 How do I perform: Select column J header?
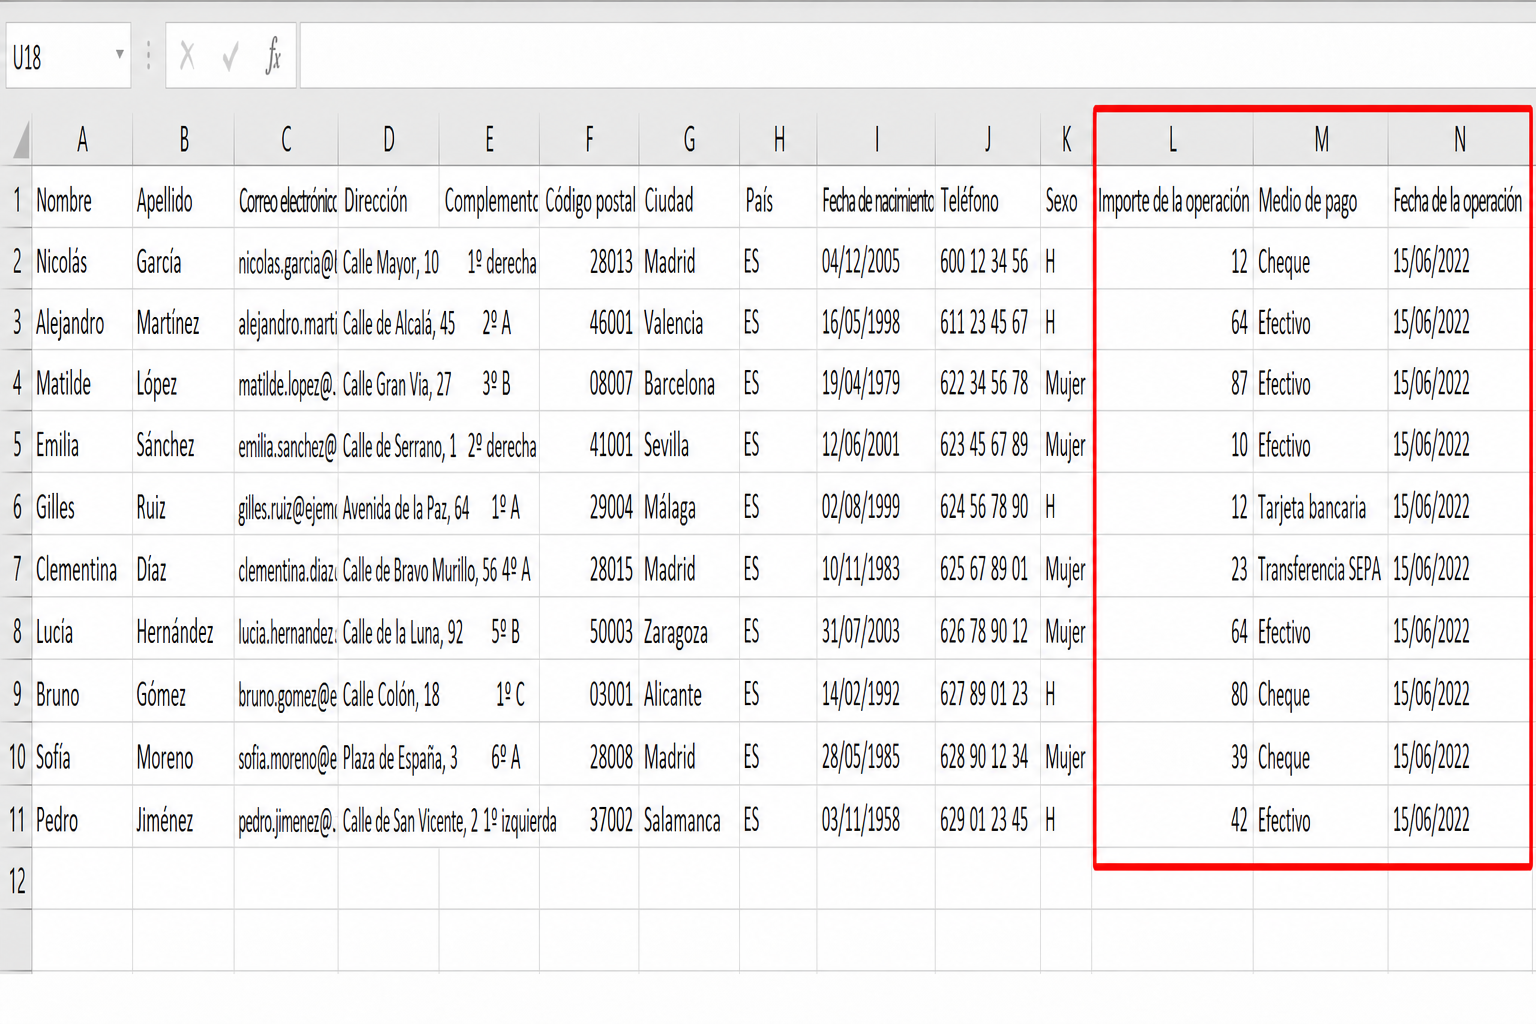[988, 140]
